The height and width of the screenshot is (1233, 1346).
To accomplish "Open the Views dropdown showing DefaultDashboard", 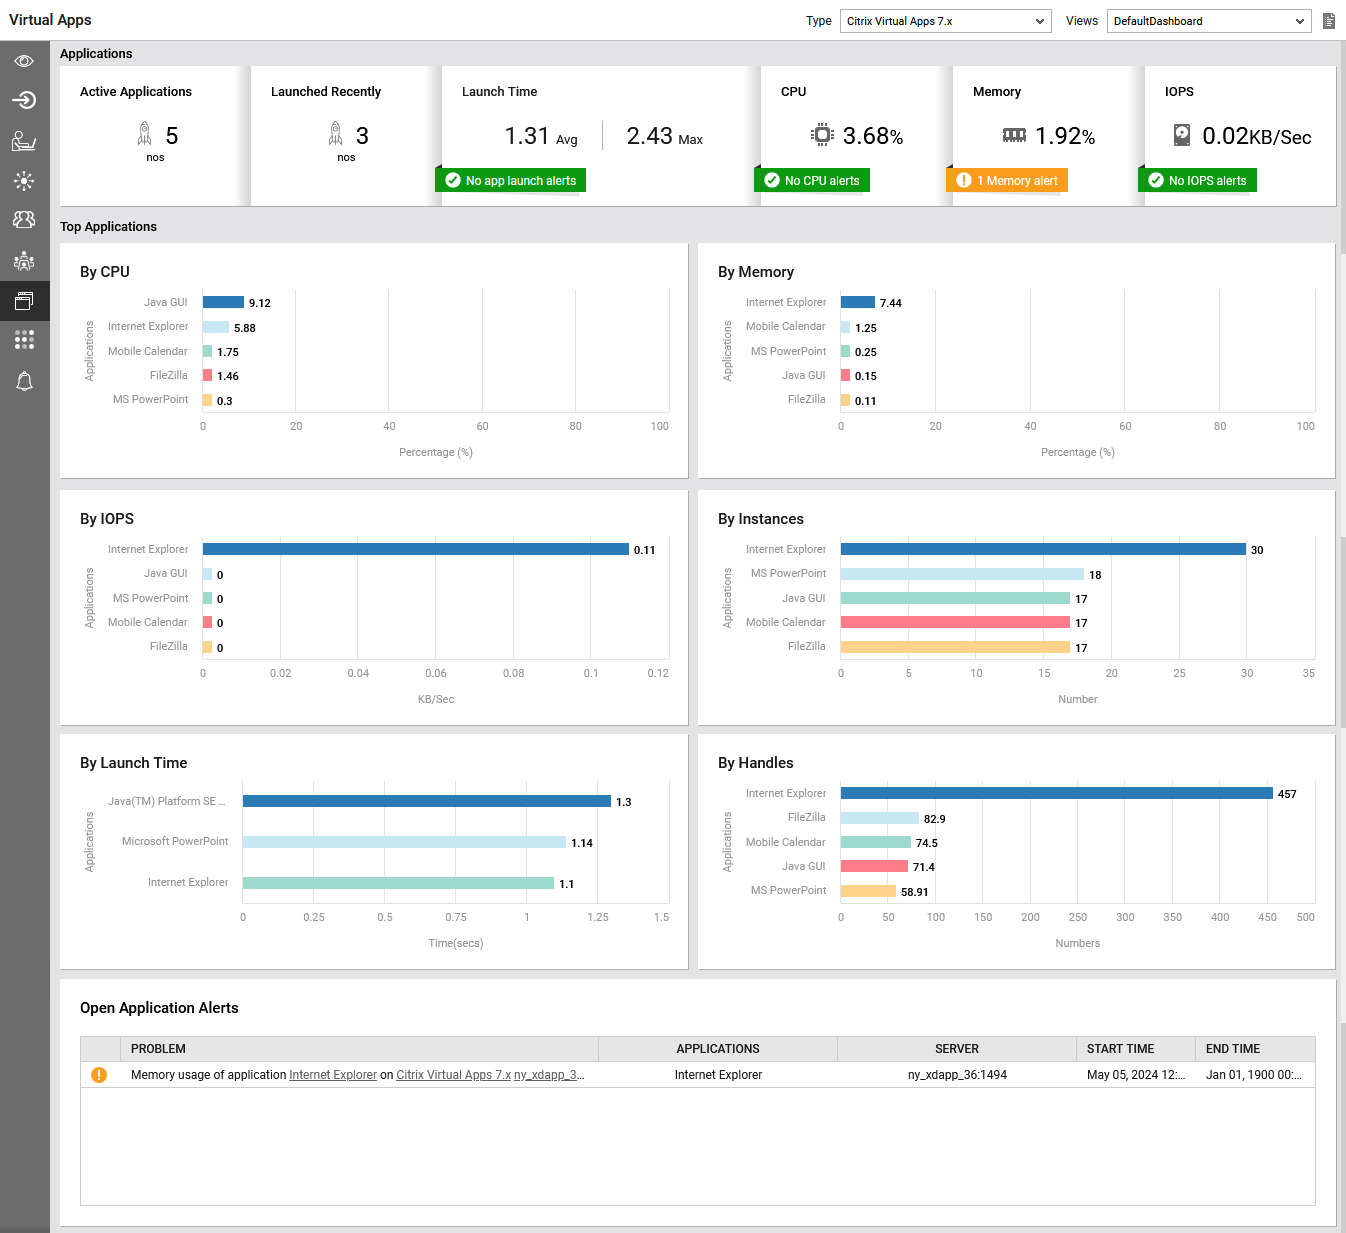I will click(x=1208, y=21).
